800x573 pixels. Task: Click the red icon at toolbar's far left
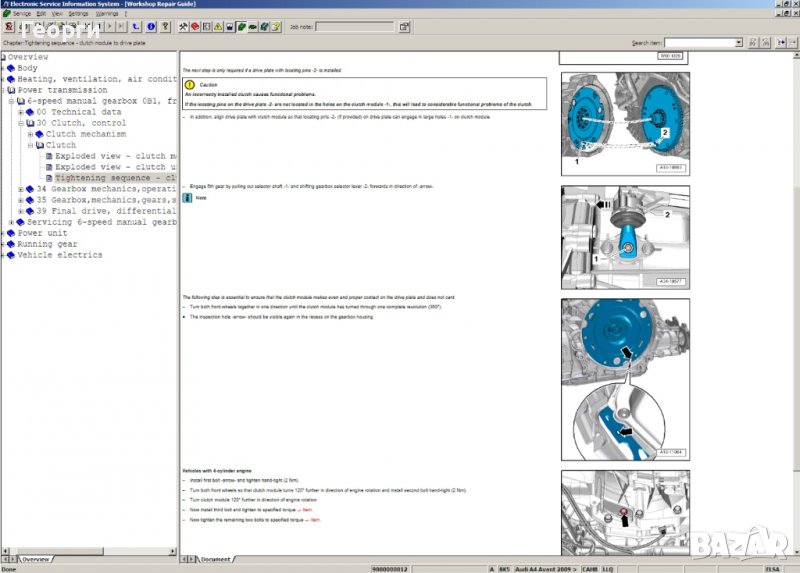[8, 27]
